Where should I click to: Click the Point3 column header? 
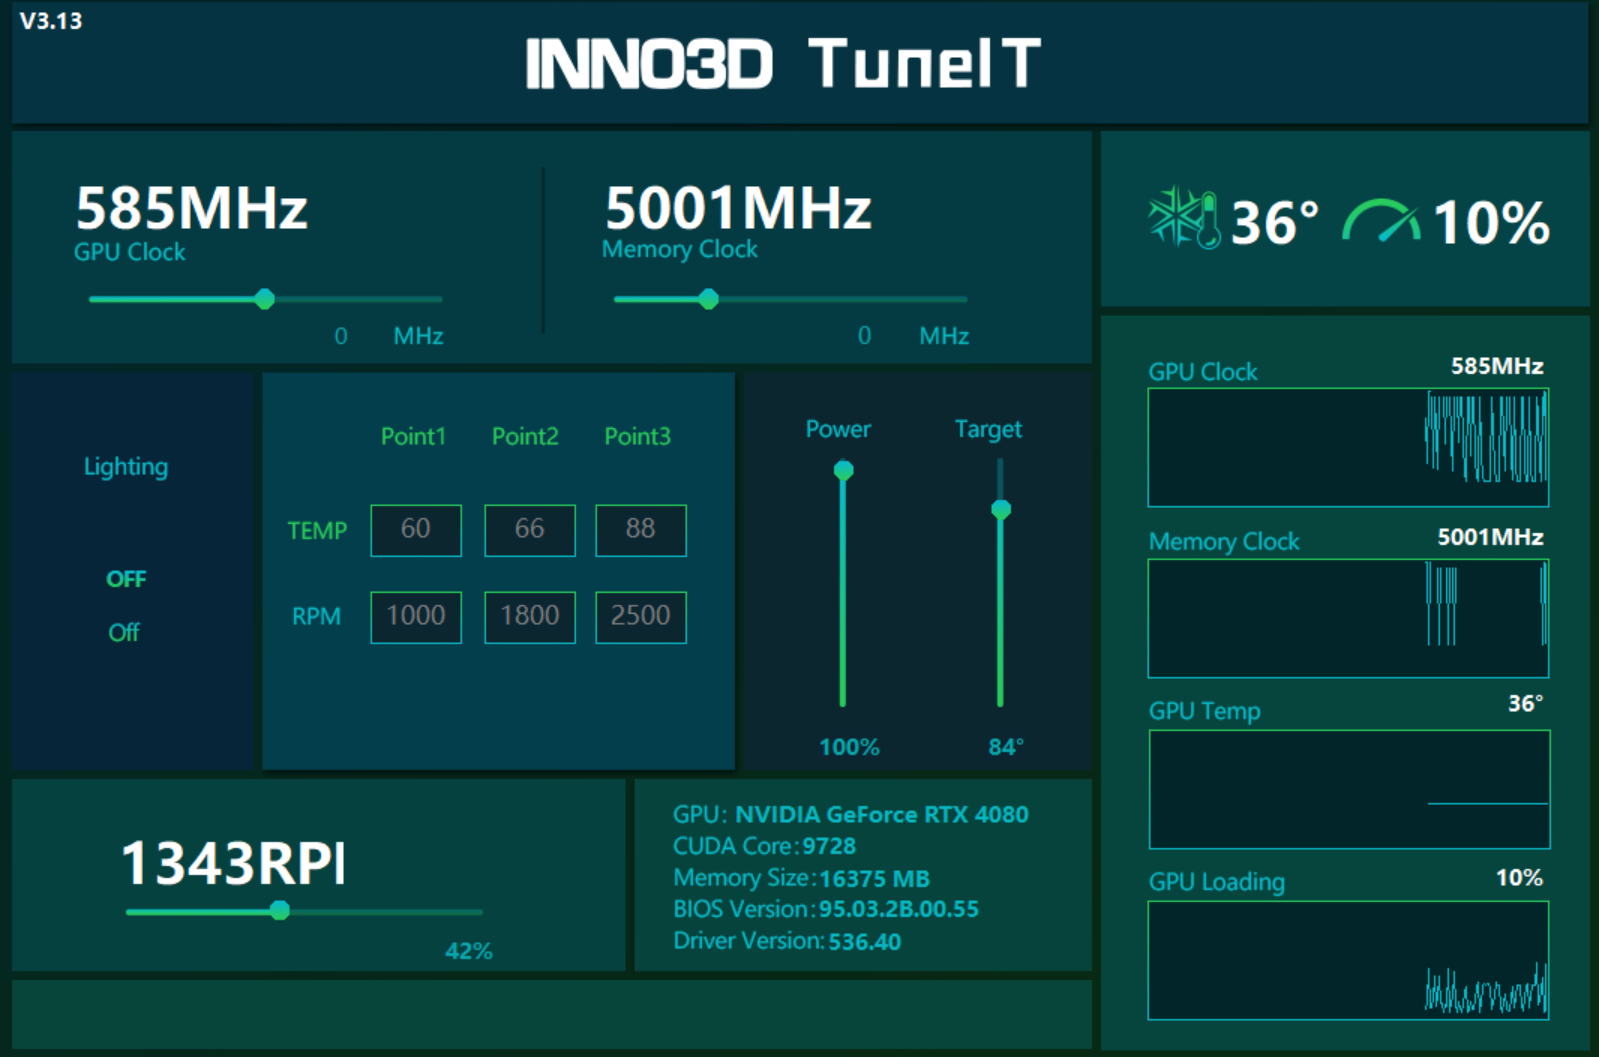click(637, 436)
